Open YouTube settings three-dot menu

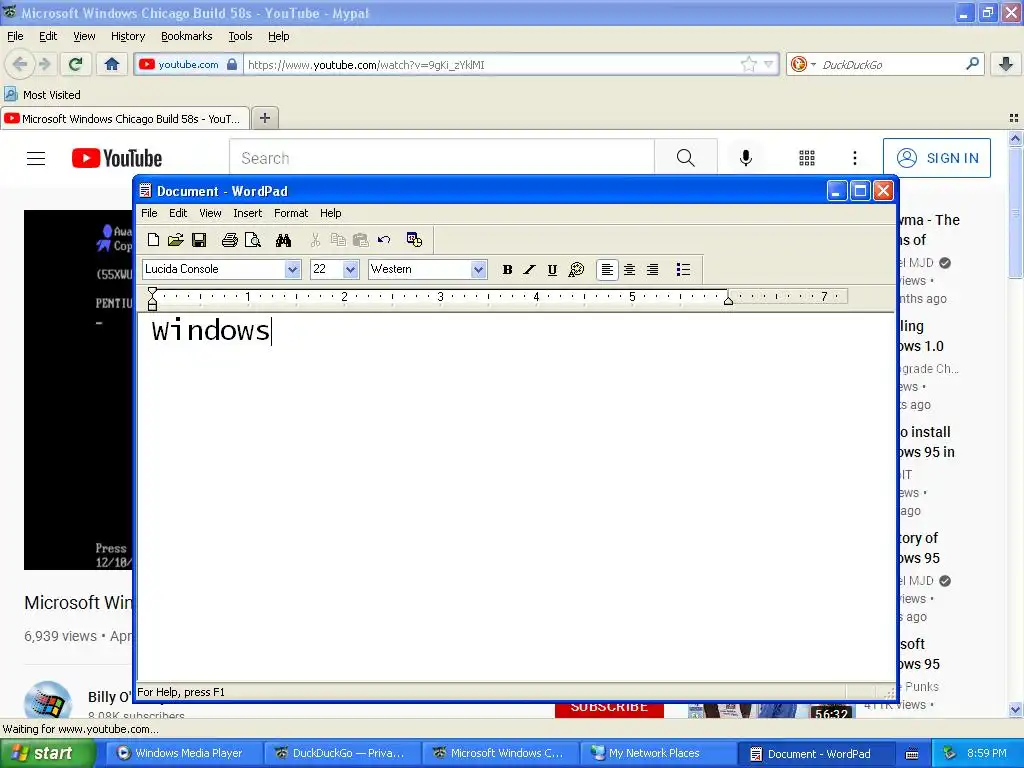(854, 158)
